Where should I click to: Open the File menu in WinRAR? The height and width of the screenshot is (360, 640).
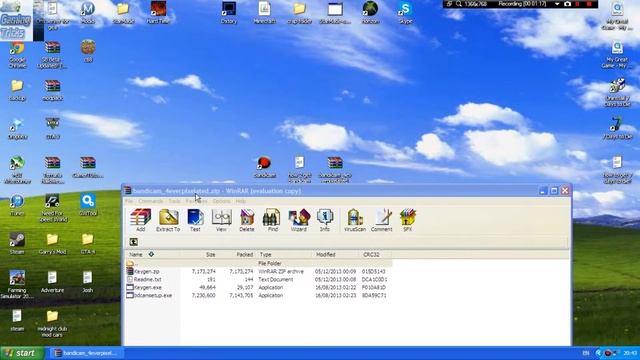pos(129,201)
